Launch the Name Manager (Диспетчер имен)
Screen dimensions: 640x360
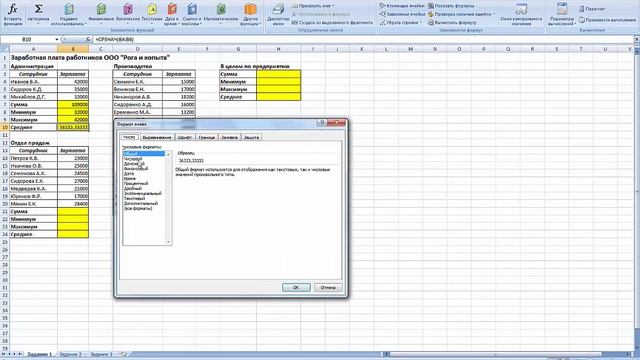pos(278,14)
